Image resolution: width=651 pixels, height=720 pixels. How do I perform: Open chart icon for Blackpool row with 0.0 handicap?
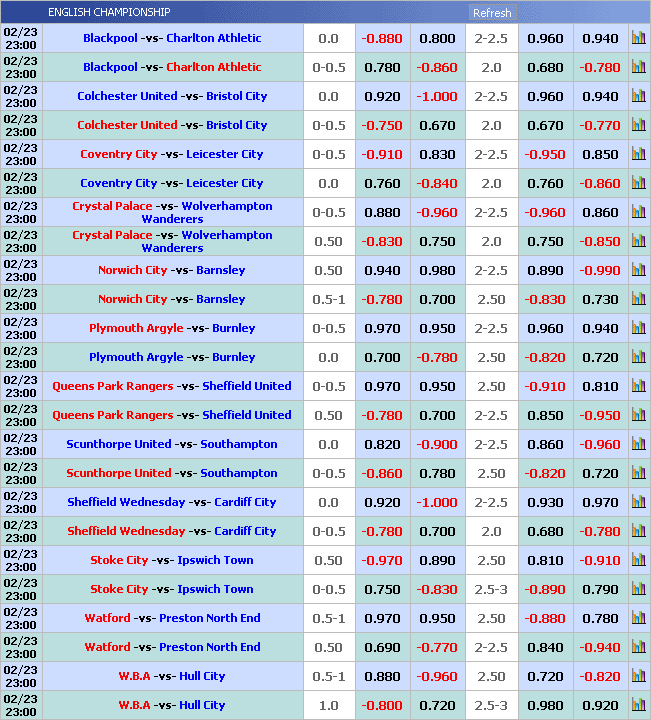coord(638,39)
